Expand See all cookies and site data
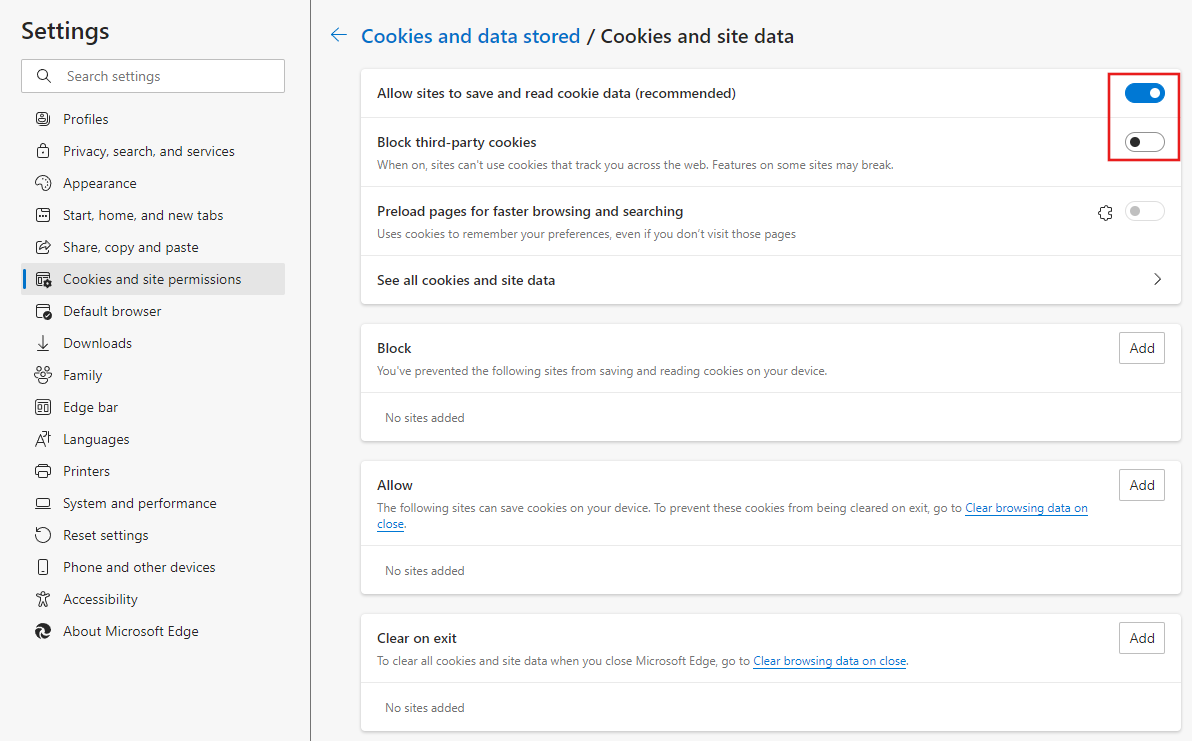Screen dimensions: 1192x741 1157,280
